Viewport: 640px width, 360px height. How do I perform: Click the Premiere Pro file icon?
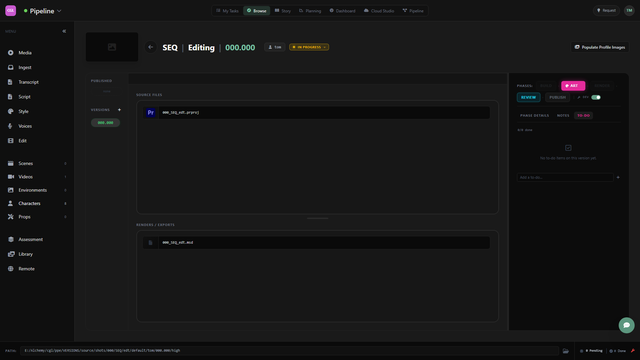(x=151, y=113)
